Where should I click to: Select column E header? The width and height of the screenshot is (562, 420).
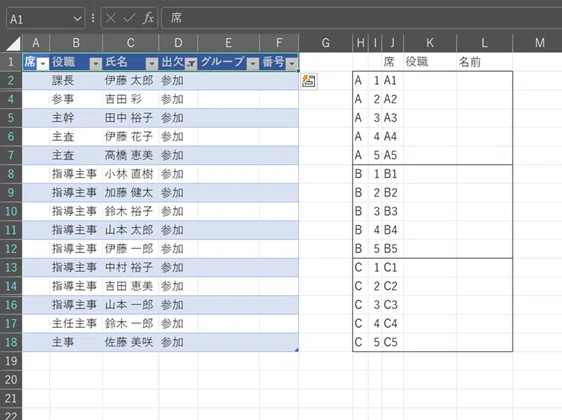coord(228,43)
